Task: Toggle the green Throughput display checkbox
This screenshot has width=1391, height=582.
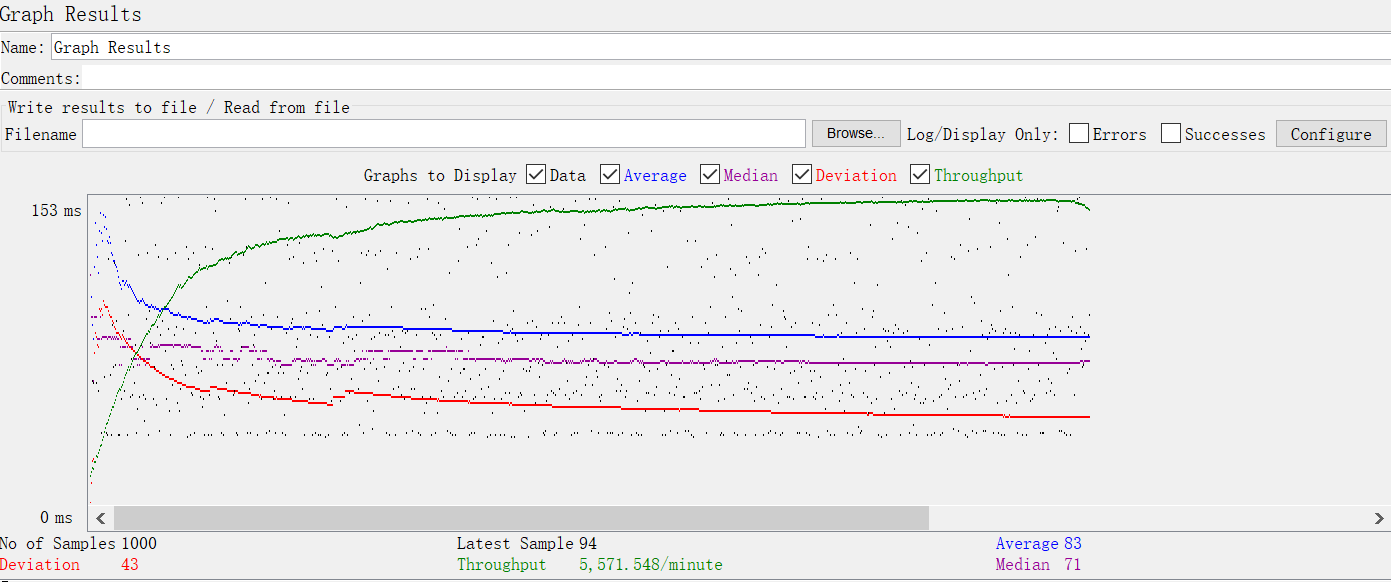Action: point(920,175)
